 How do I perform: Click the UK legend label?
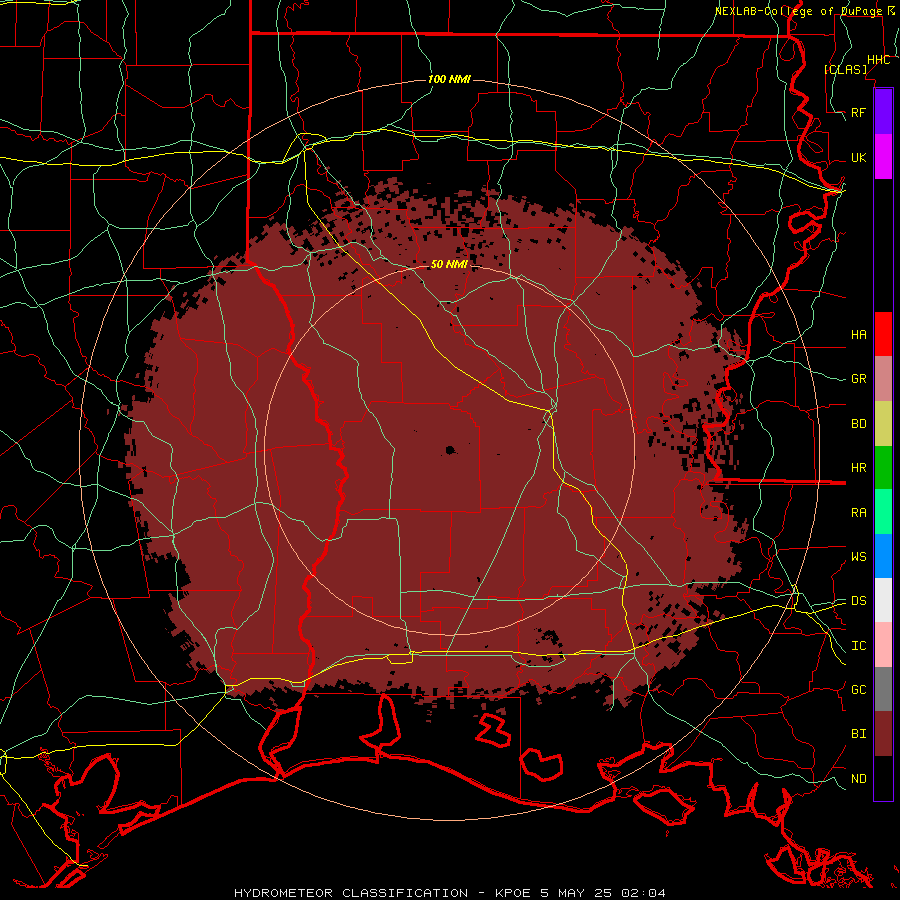pos(859,157)
